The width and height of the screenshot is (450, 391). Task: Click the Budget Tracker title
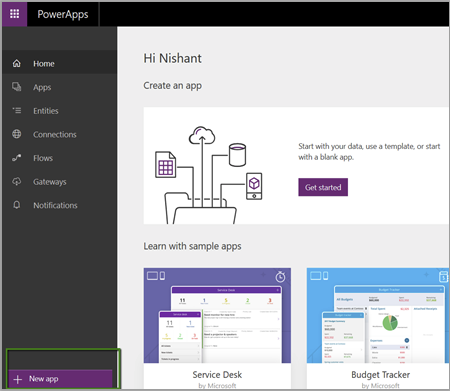click(381, 375)
